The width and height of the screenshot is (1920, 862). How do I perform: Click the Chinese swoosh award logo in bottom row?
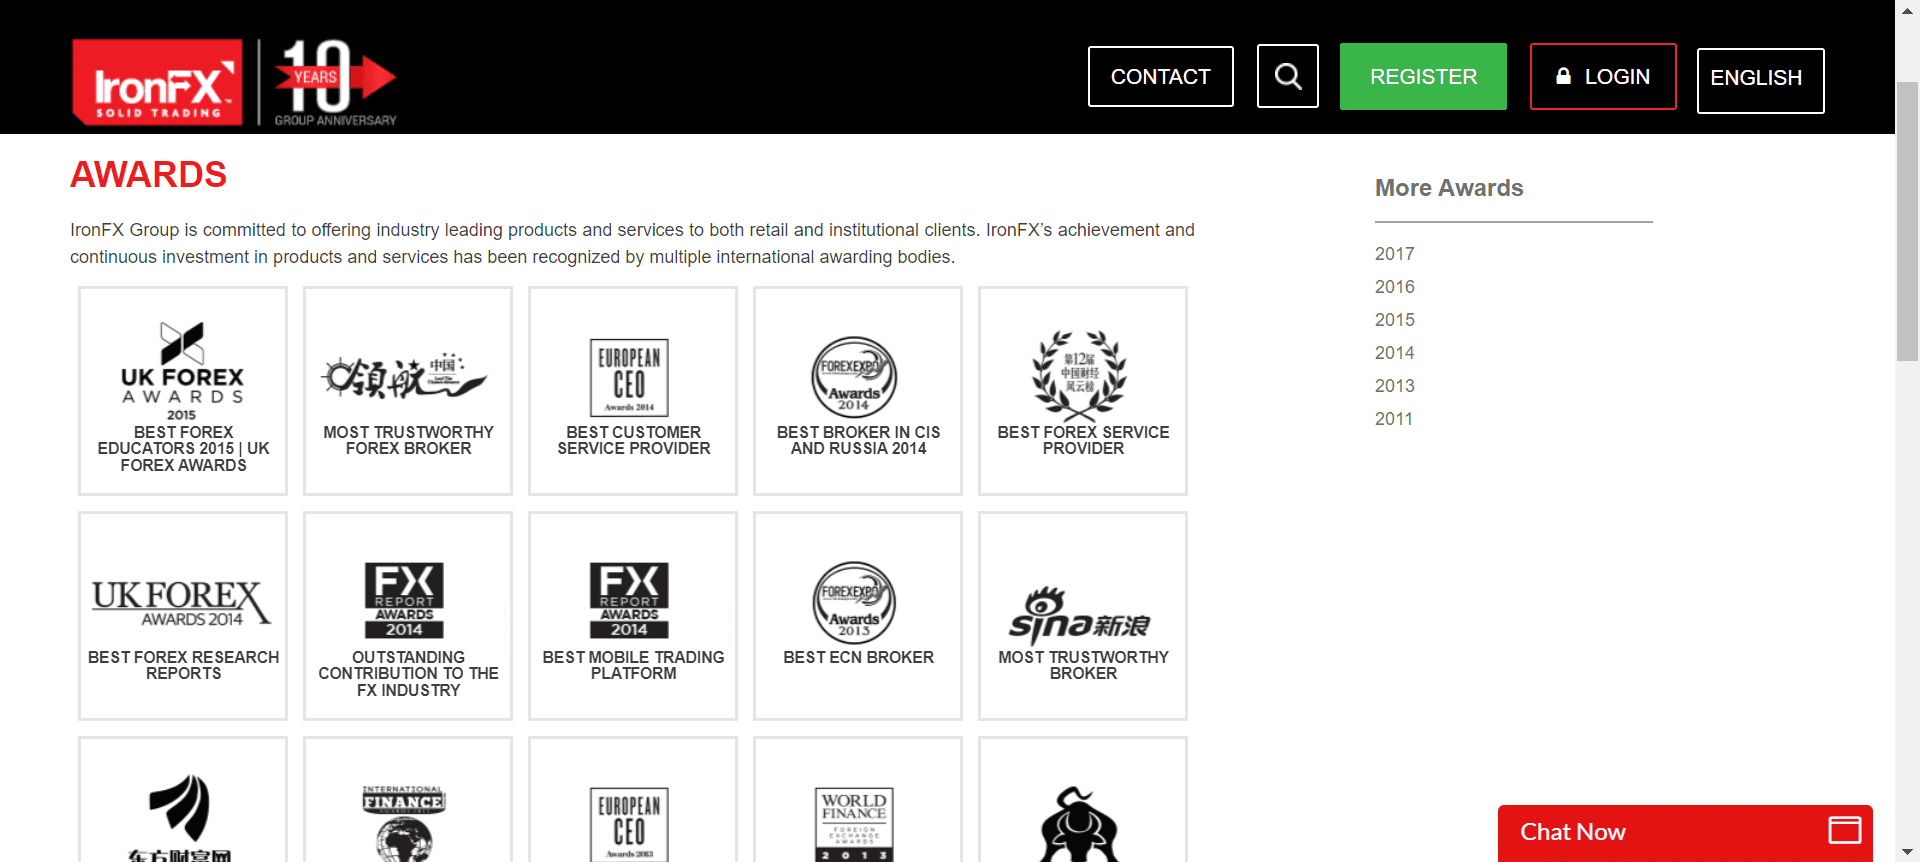[181, 818]
